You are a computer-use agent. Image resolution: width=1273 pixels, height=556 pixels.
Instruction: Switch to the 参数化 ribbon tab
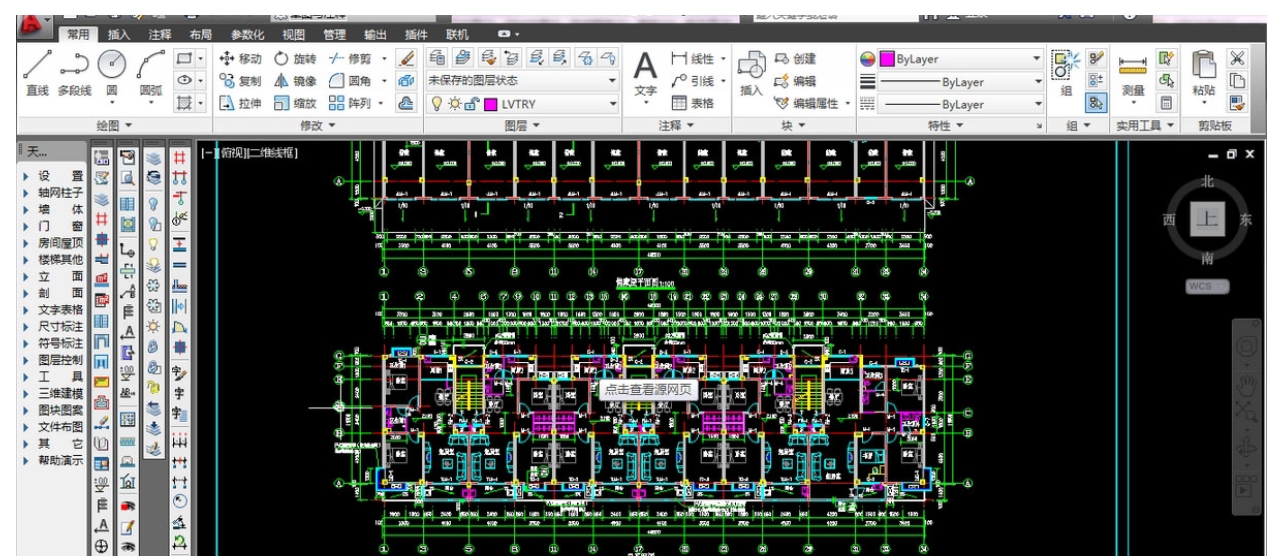point(248,35)
